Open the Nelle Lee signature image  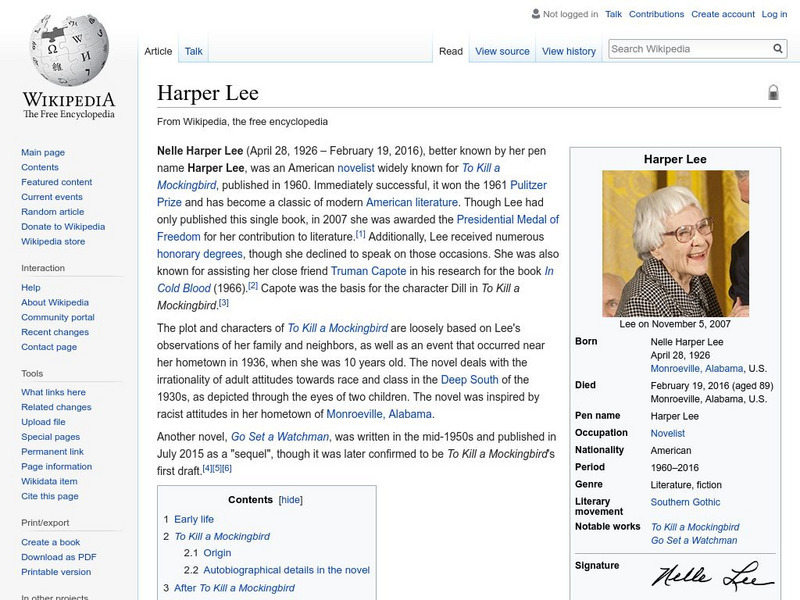[713, 575]
